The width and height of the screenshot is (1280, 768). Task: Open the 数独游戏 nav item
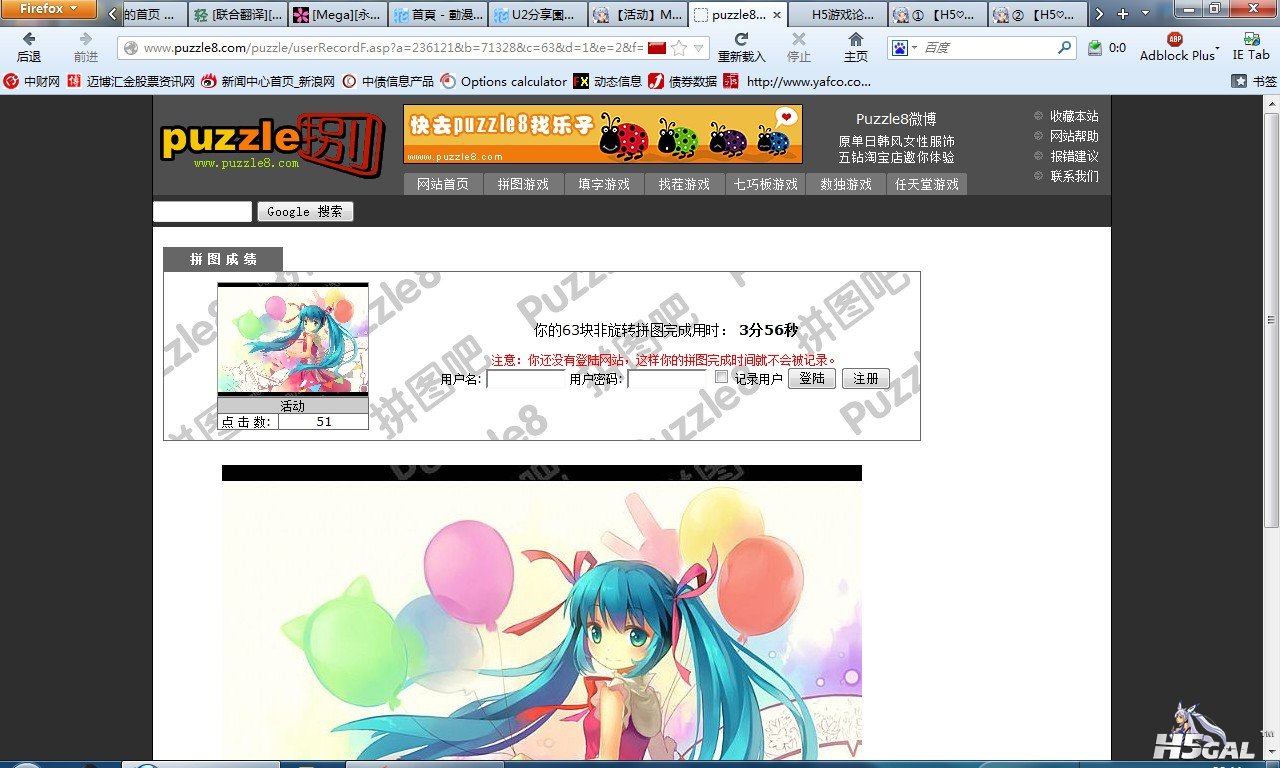coord(846,184)
